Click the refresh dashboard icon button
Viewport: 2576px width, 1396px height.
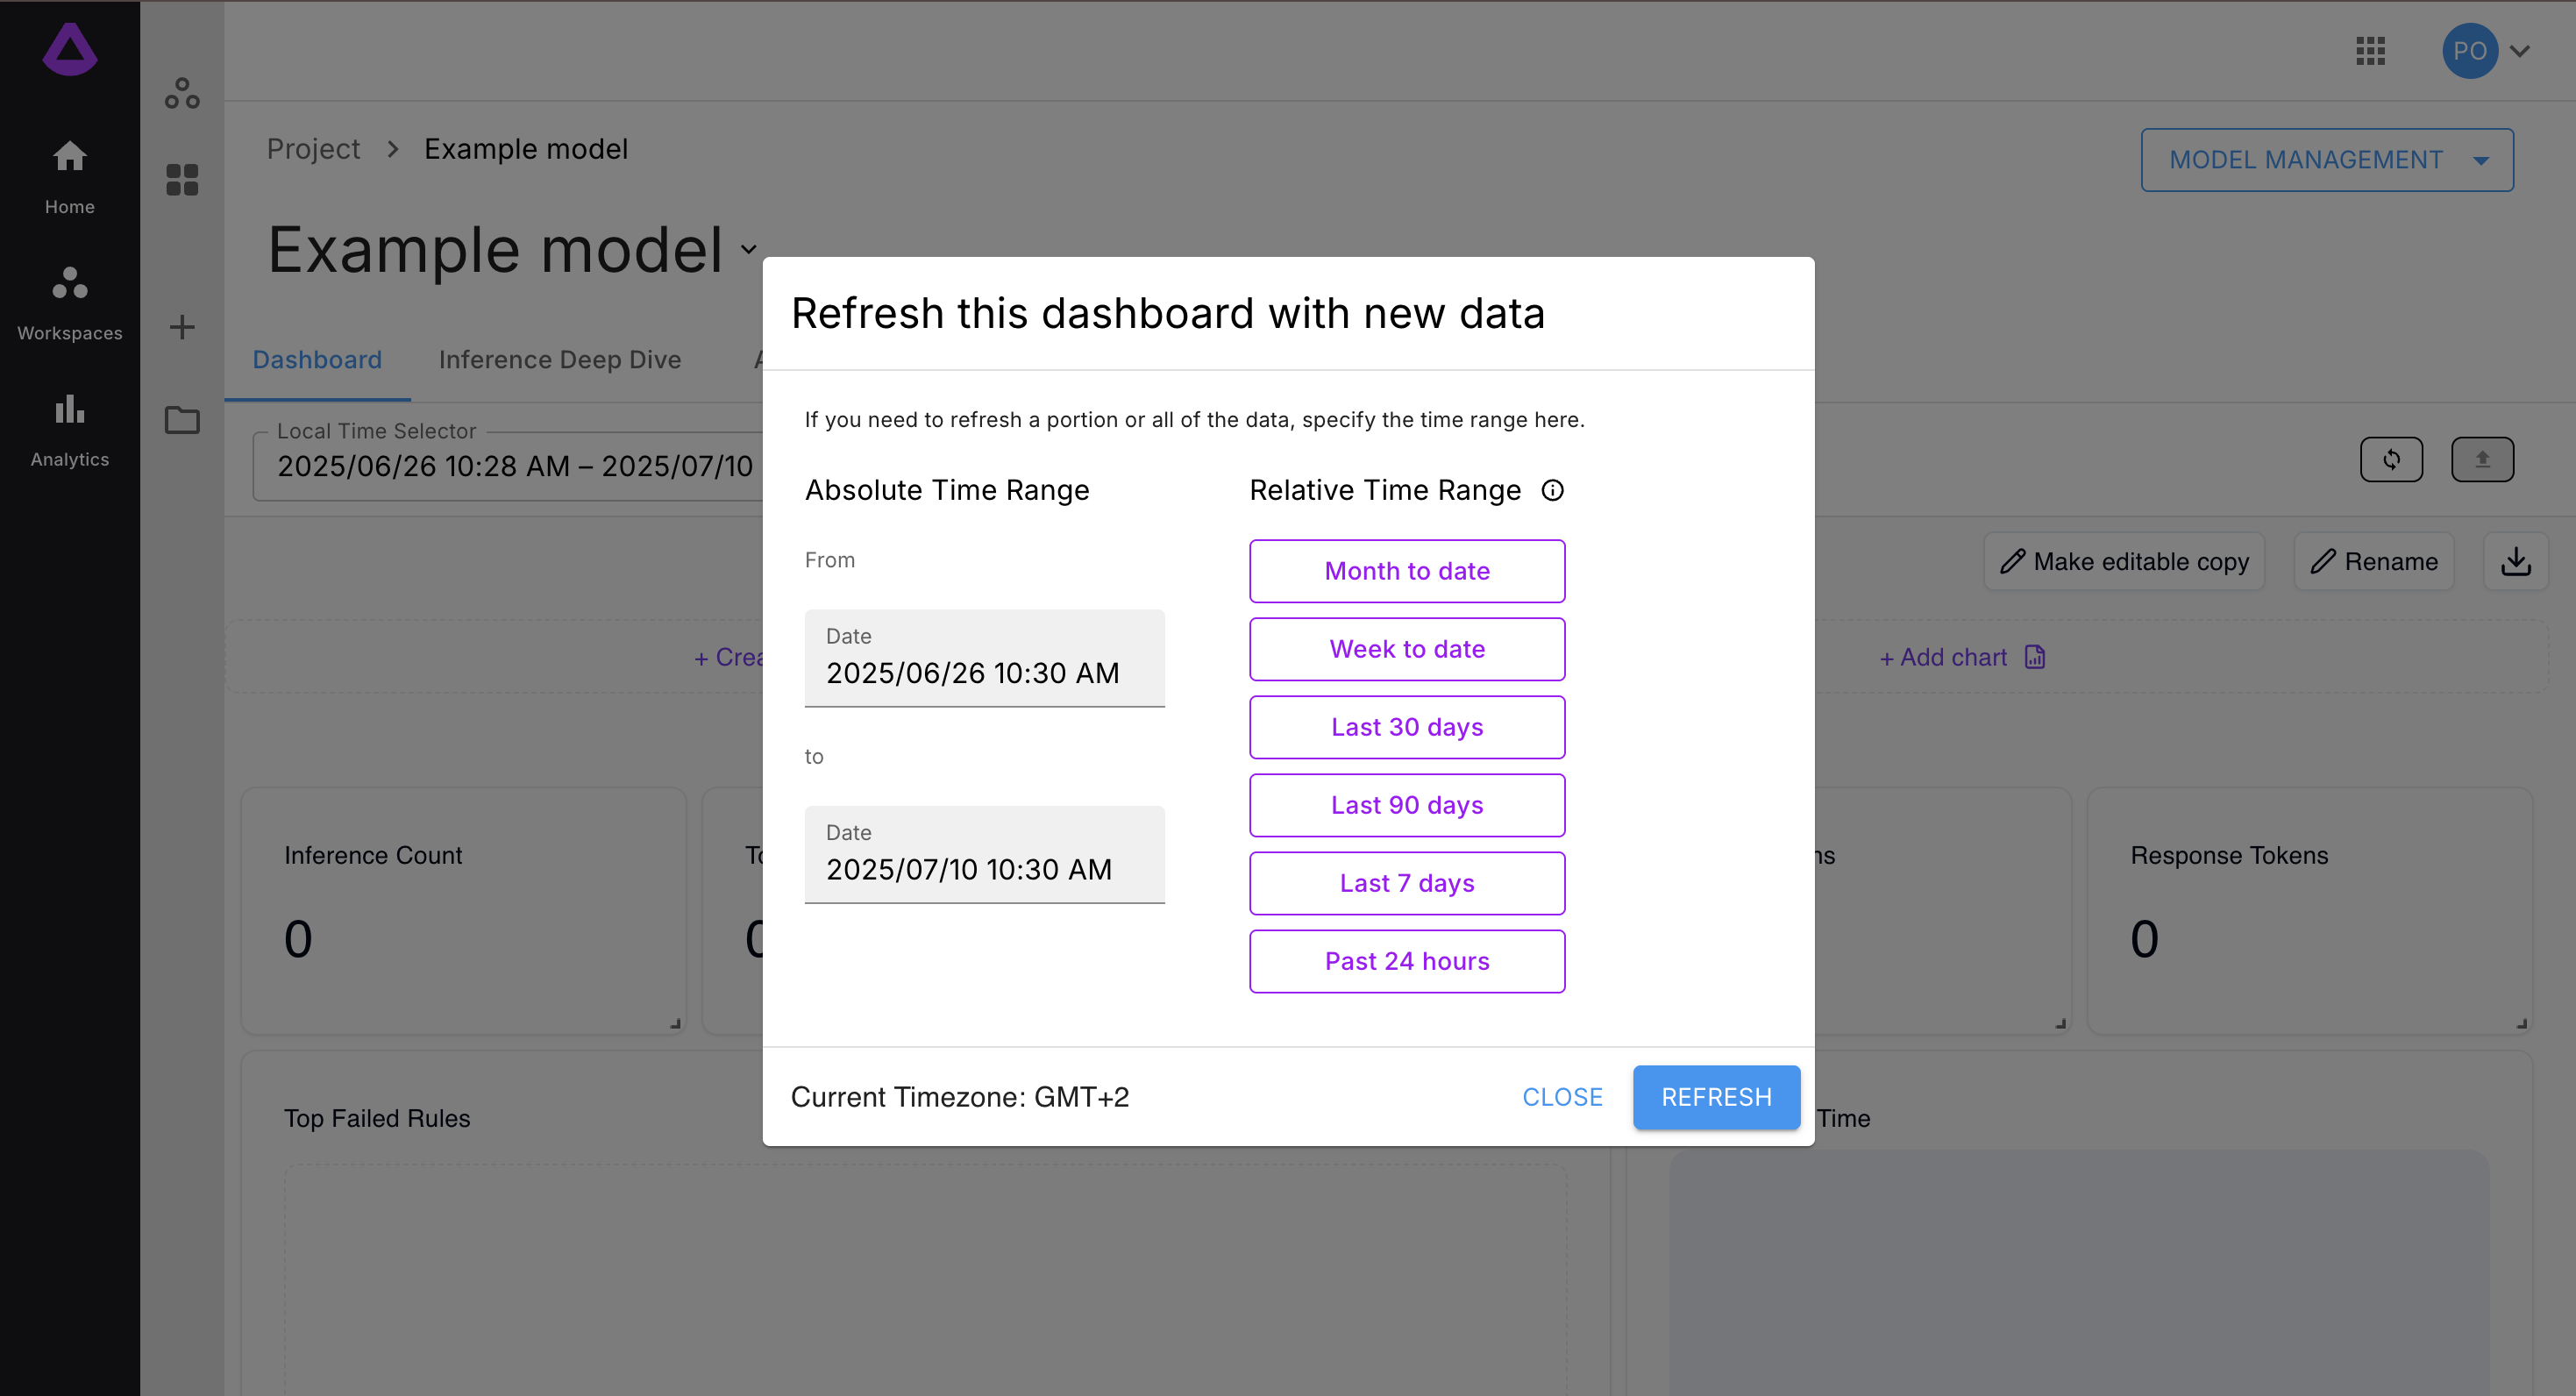pyautogui.click(x=2392, y=459)
